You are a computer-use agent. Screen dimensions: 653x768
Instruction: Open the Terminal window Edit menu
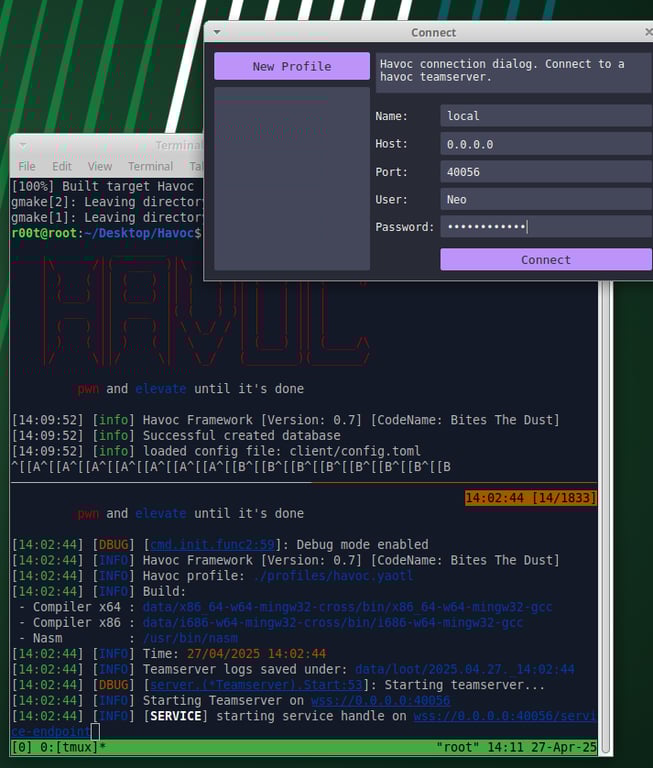(62, 167)
